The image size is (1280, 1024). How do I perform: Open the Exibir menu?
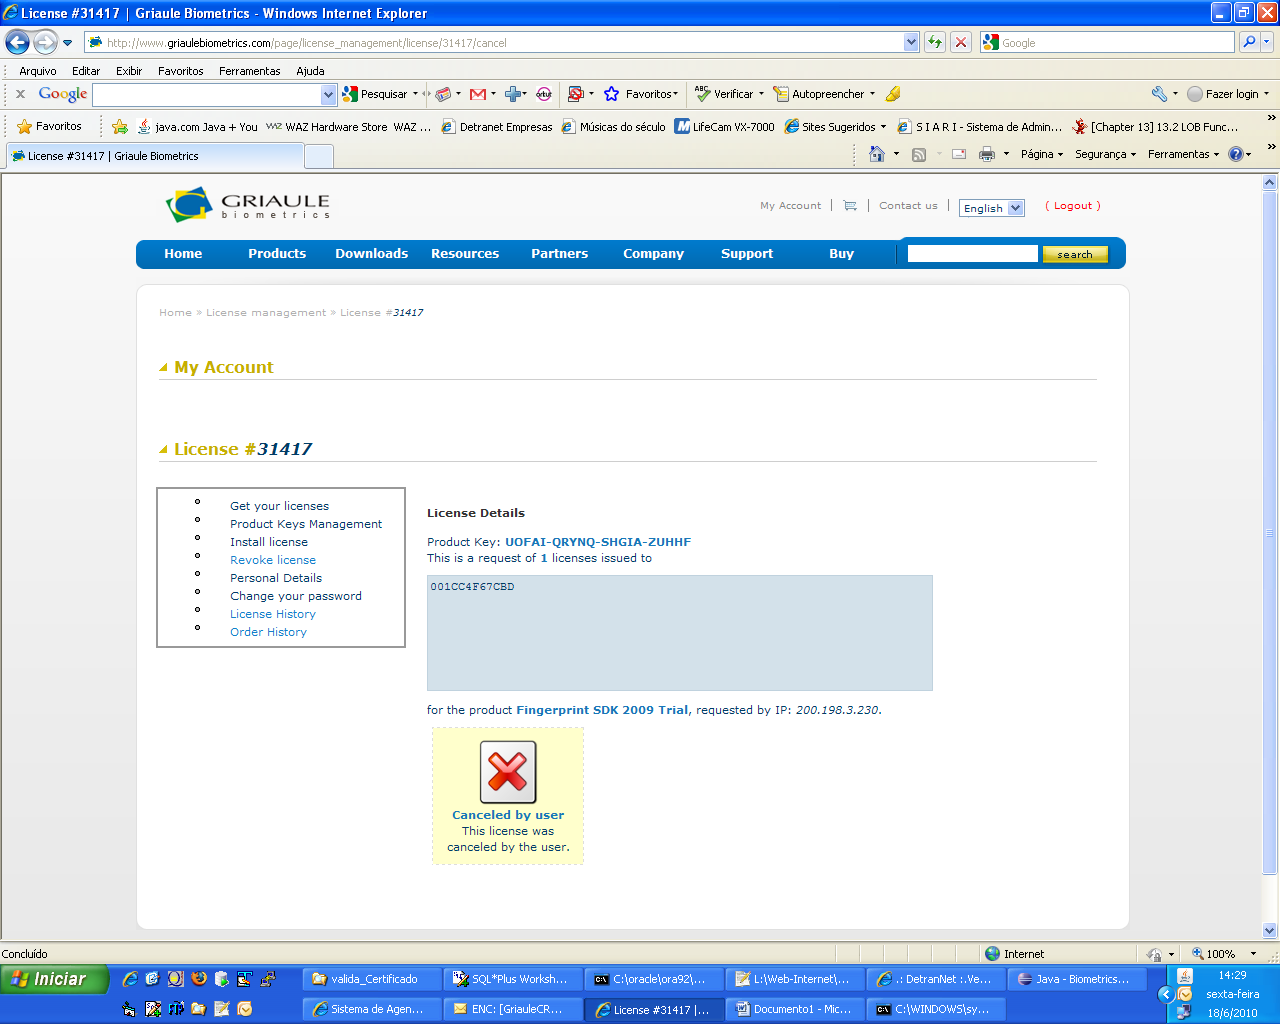129,71
